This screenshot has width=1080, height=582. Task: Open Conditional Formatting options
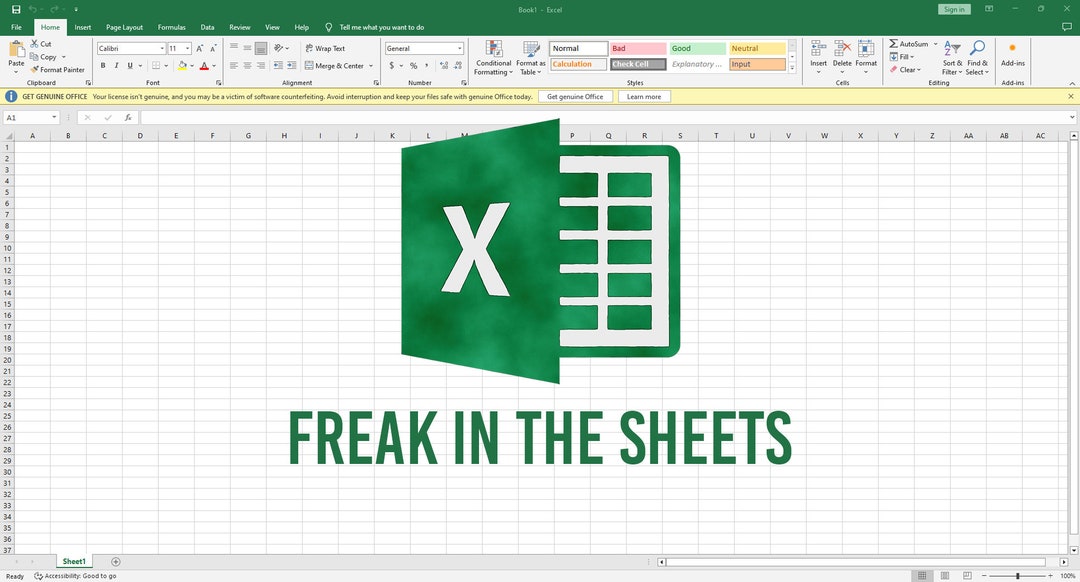pos(493,58)
